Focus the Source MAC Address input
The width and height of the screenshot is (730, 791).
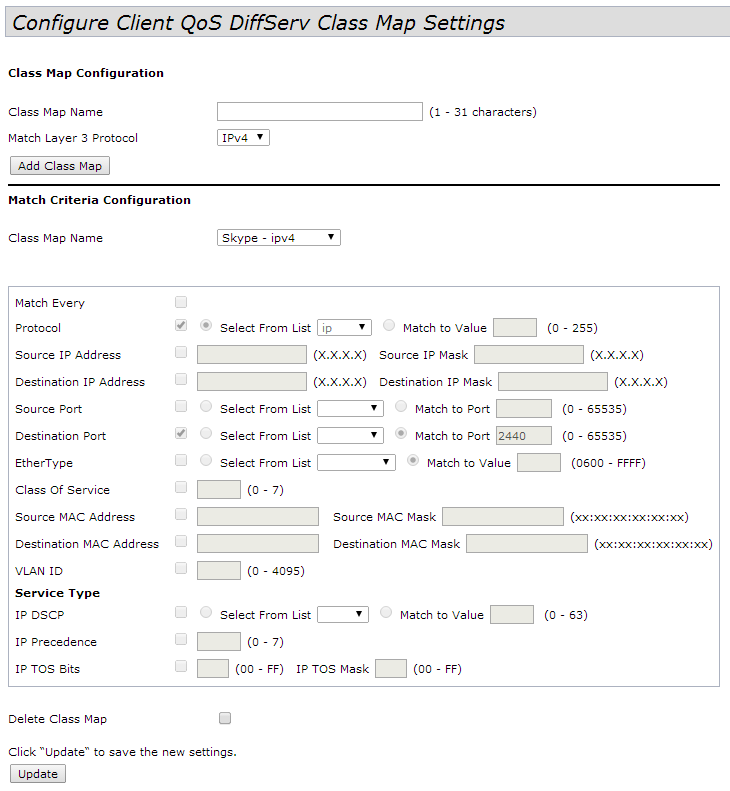pyautogui.click(x=258, y=517)
